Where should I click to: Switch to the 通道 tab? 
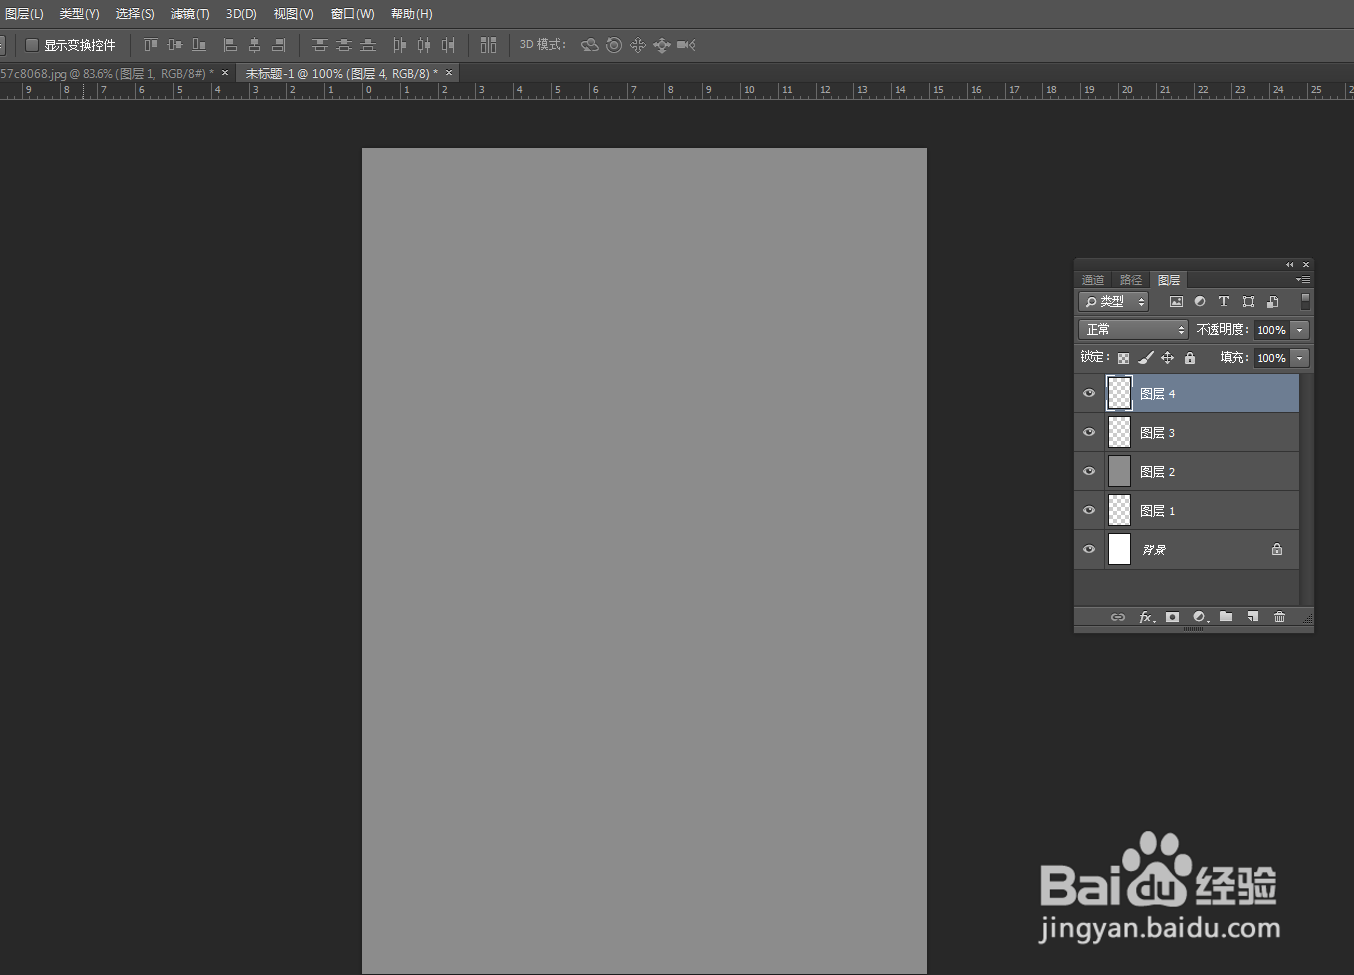(1093, 280)
